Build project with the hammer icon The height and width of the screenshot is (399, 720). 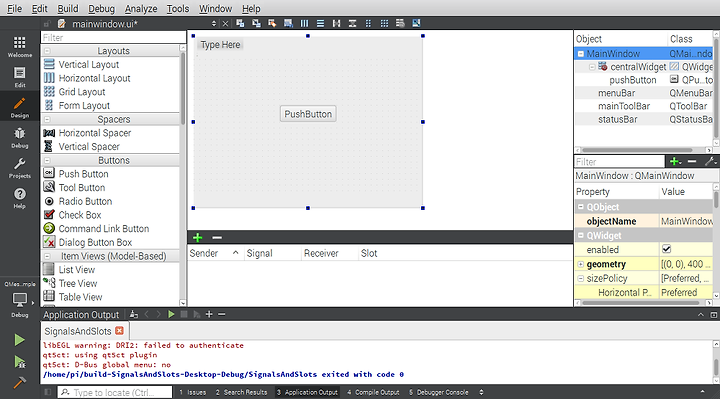pos(19,382)
